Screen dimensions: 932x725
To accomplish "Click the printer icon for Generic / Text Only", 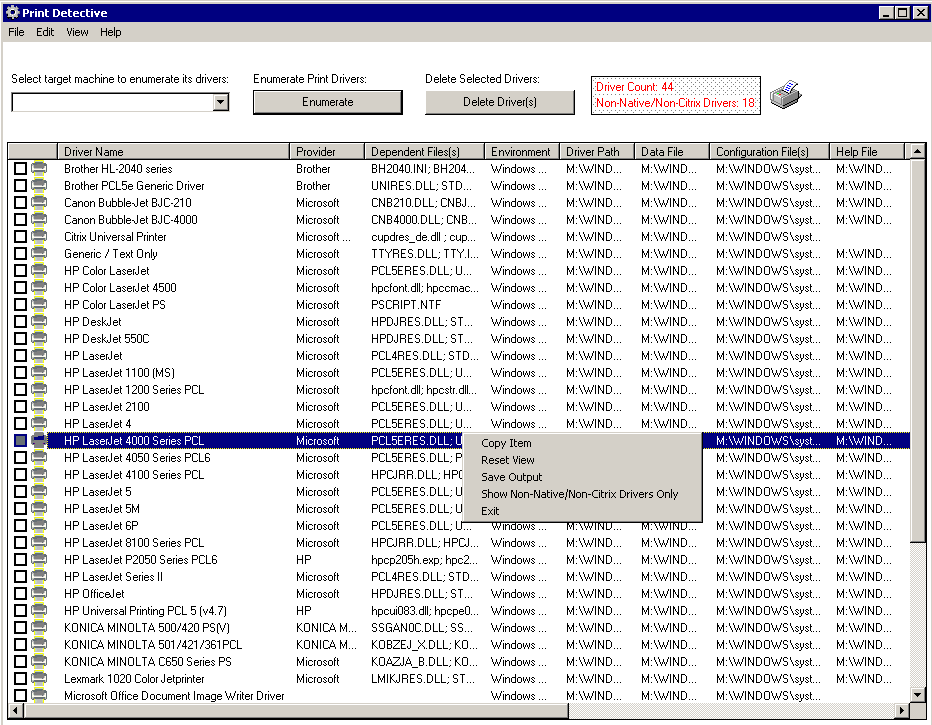I will [39, 254].
